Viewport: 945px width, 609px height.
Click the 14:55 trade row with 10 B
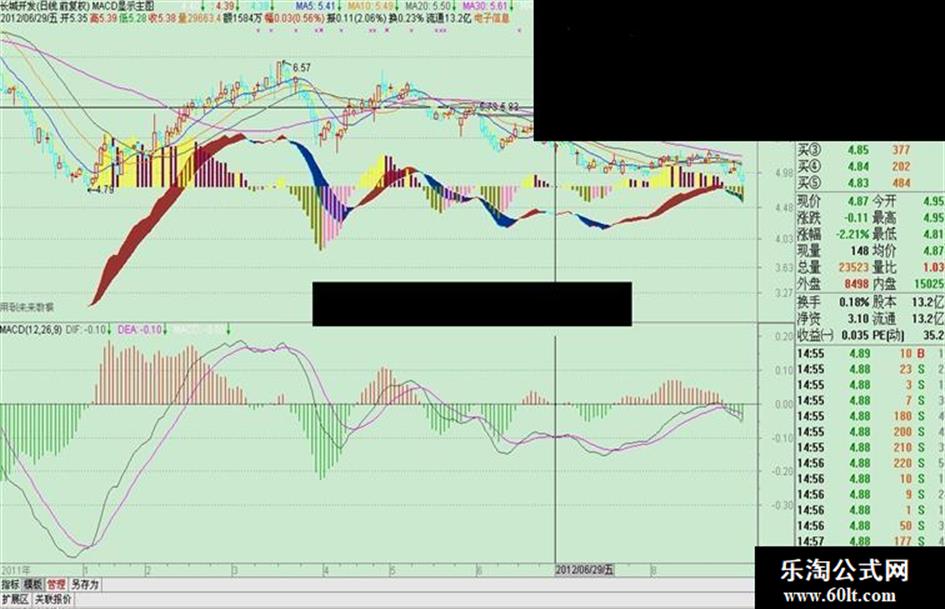click(870, 353)
